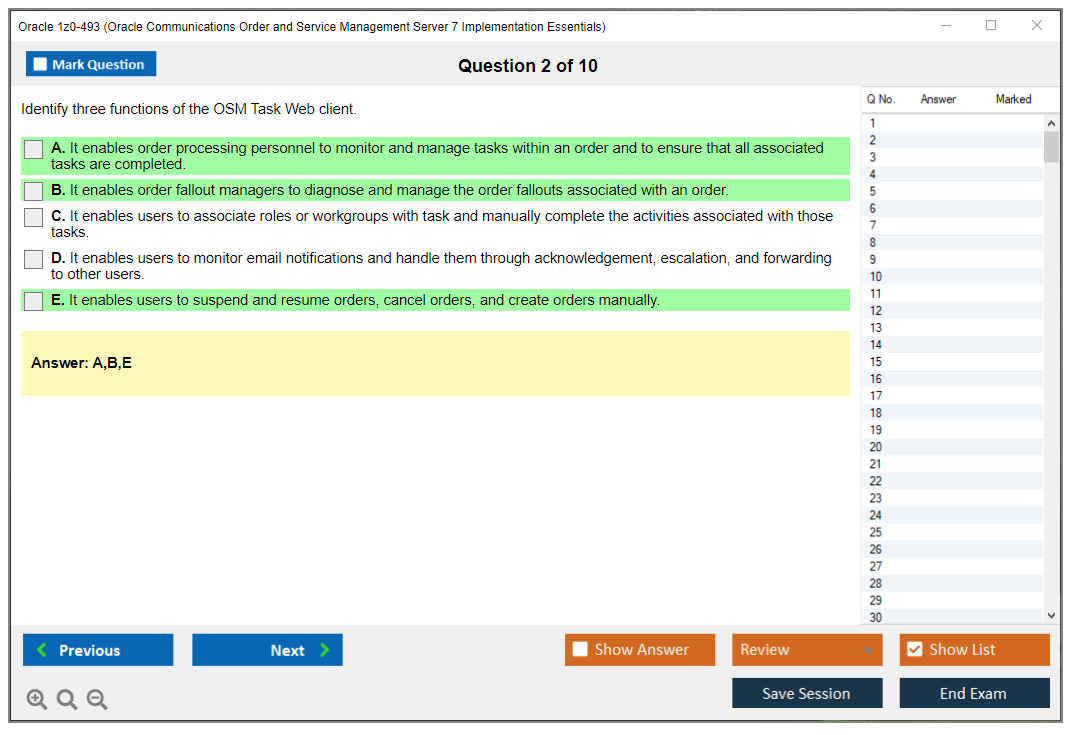Click the scrollbar down arrow in question list
1075x735 pixels.
pos(1051,614)
